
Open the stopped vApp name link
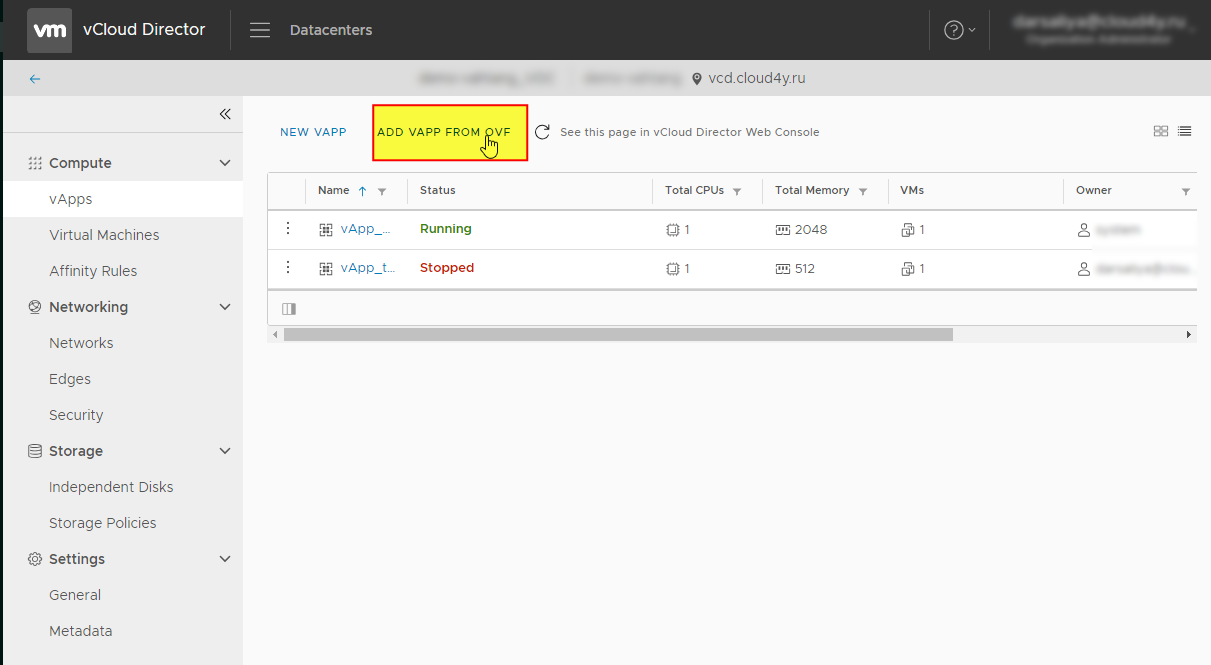[x=368, y=268]
